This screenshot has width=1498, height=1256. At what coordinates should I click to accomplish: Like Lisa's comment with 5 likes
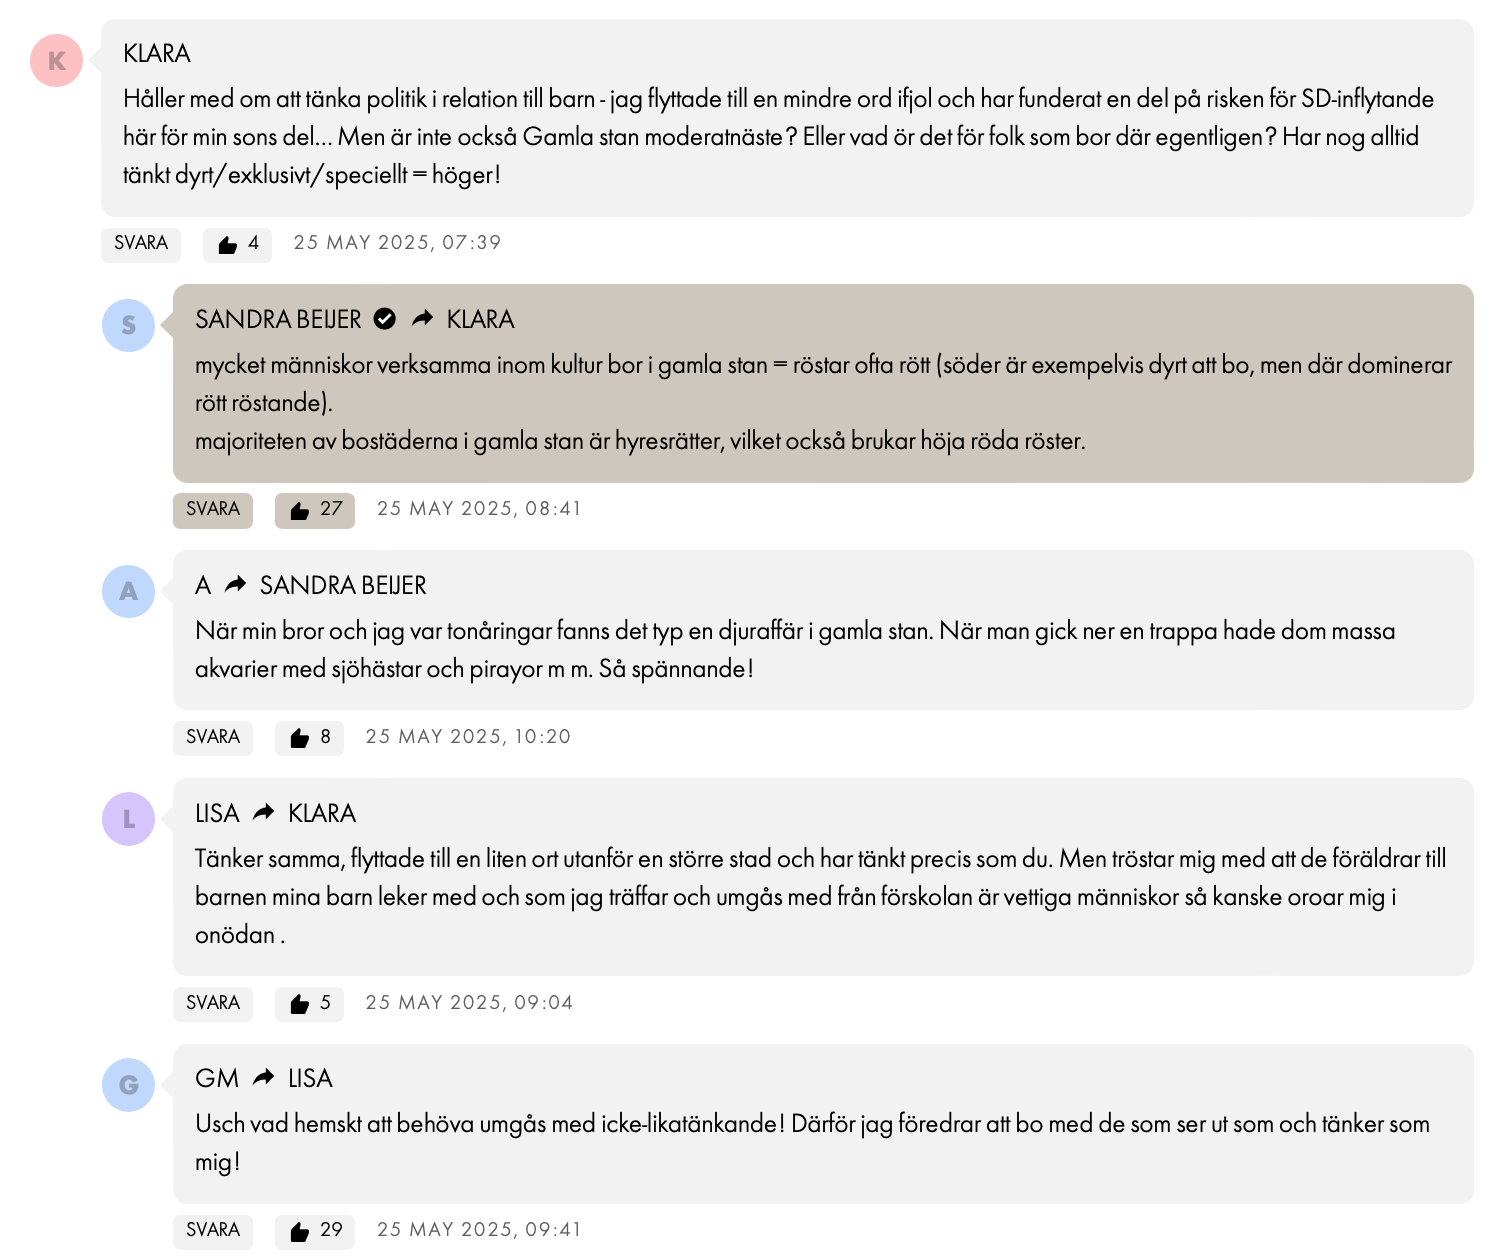(309, 1004)
